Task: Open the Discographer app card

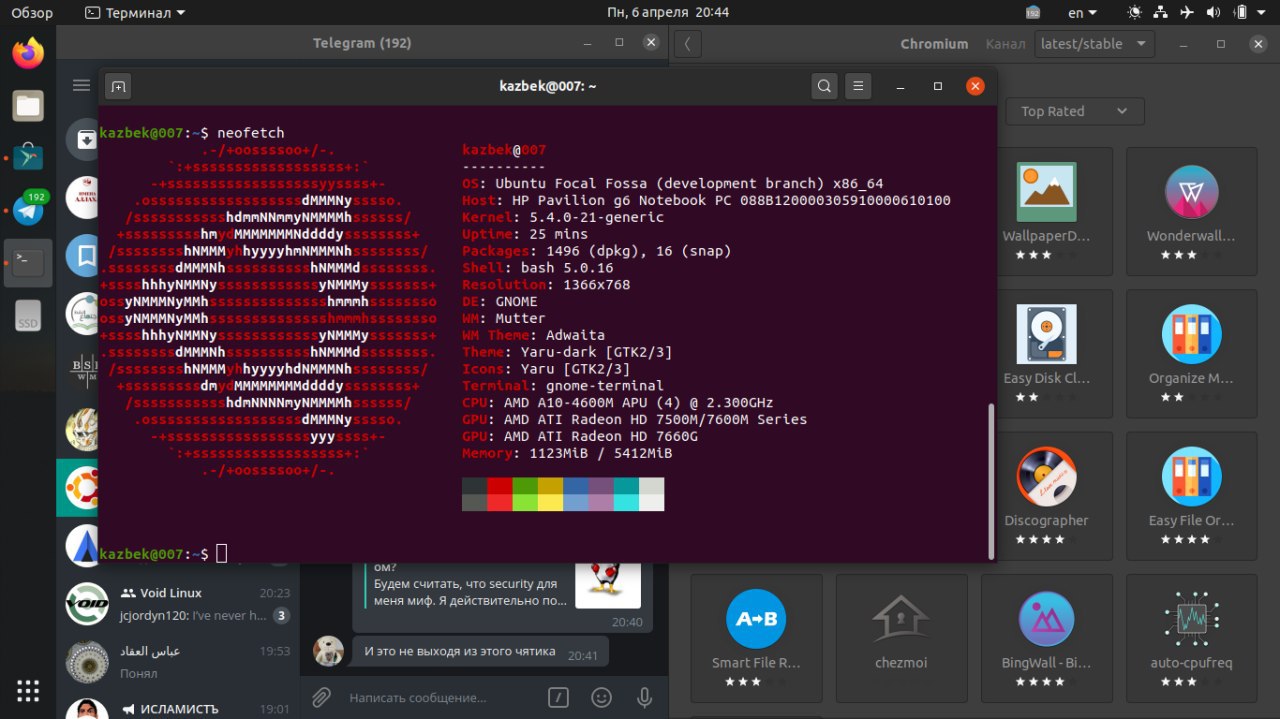Action: pyautogui.click(x=1047, y=496)
